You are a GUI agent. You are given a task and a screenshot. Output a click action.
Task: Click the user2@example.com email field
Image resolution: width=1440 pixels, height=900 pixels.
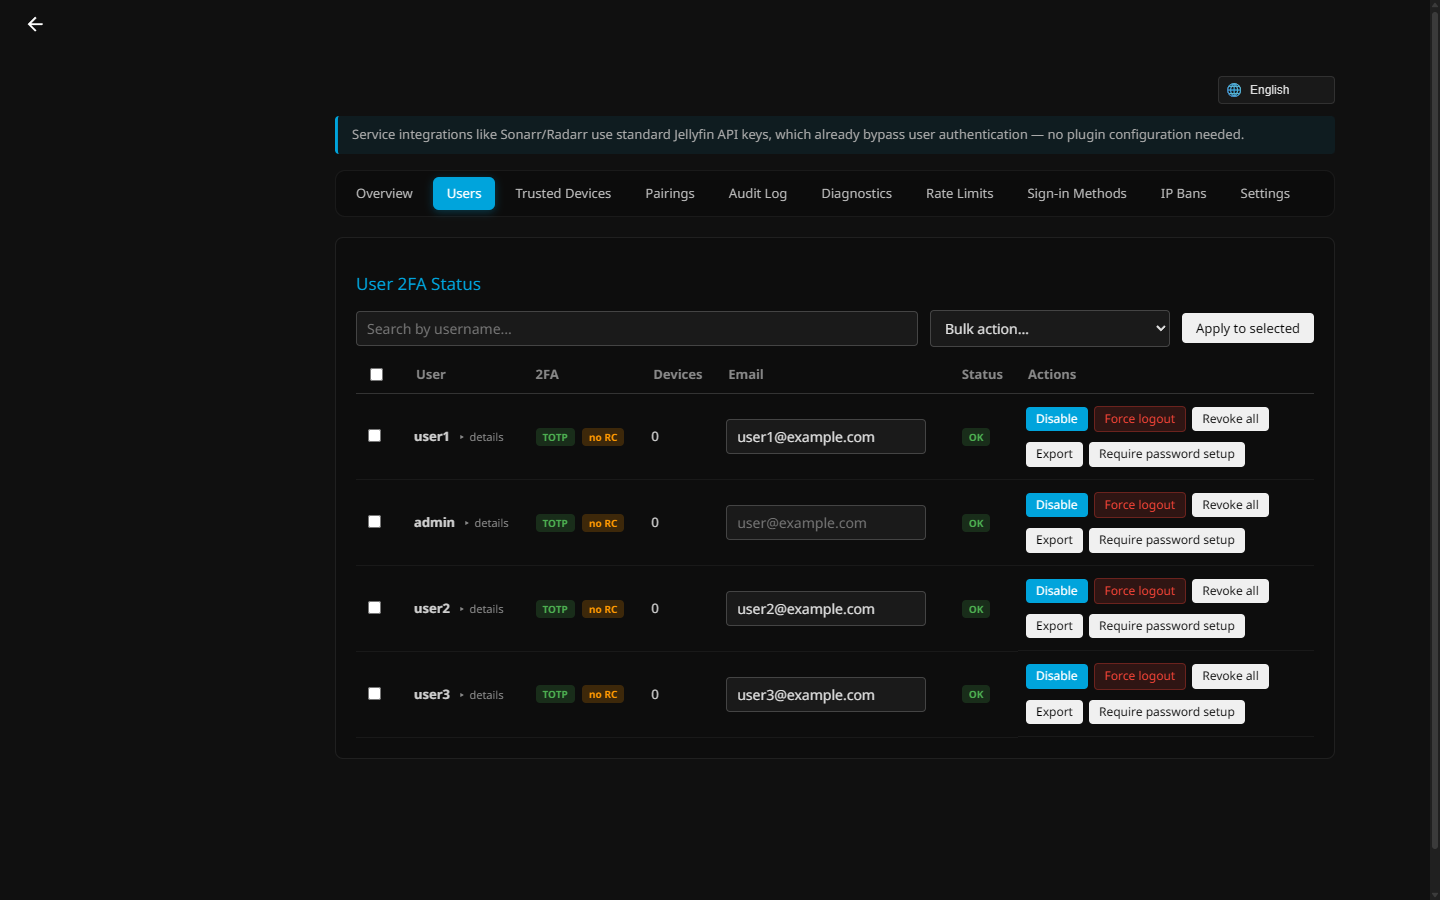(826, 609)
